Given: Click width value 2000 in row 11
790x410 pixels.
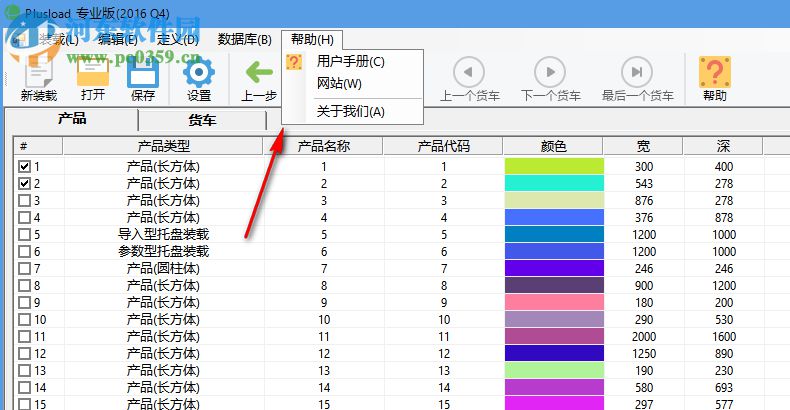Looking at the screenshot, I should coord(644,336).
